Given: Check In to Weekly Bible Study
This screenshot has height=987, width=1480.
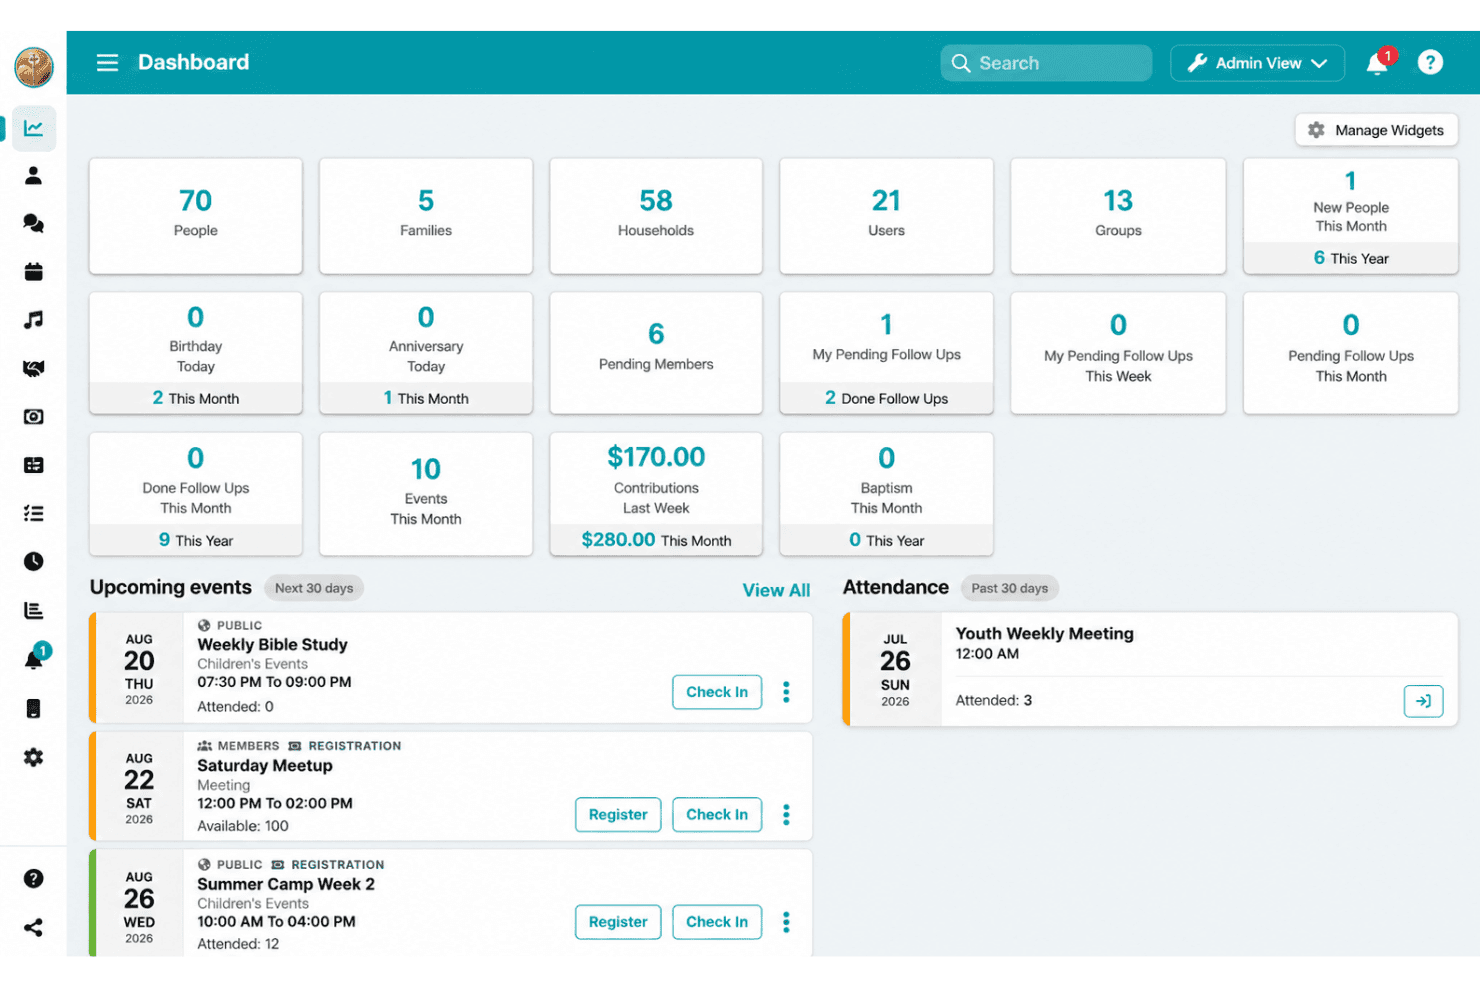Looking at the screenshot, I should (x=717, y=692).
